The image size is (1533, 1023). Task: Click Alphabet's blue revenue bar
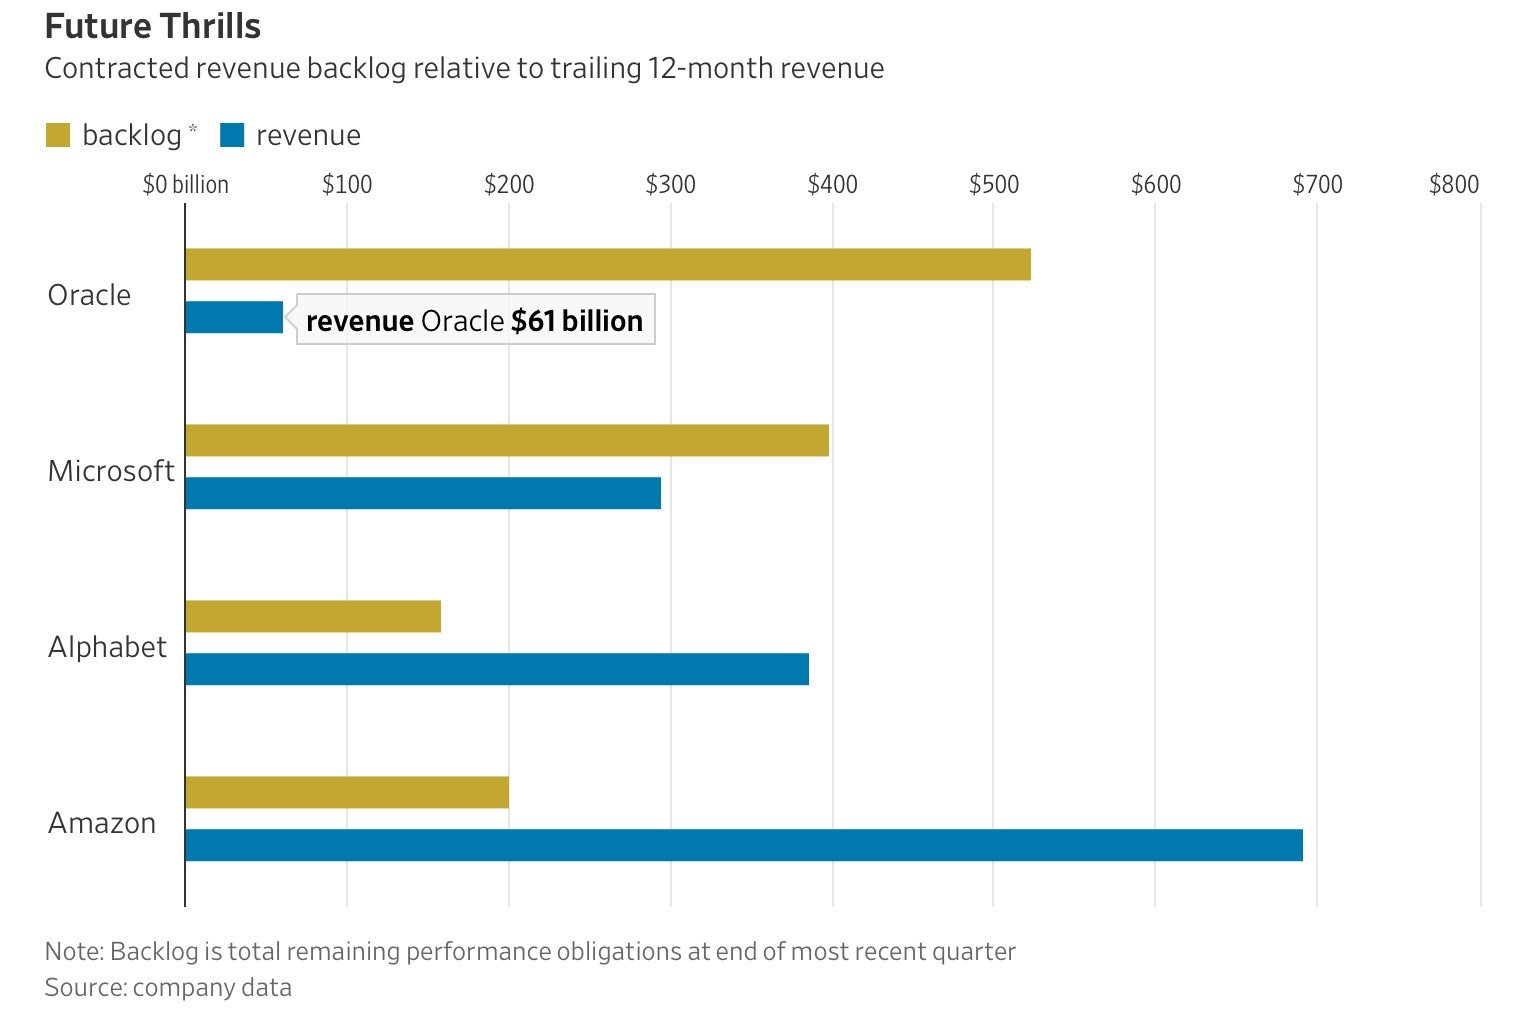496,669
